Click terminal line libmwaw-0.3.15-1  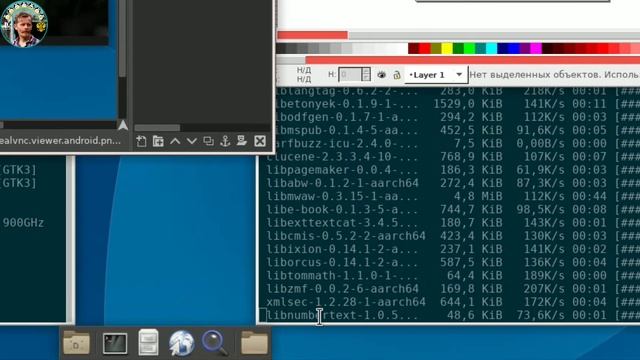343,196
